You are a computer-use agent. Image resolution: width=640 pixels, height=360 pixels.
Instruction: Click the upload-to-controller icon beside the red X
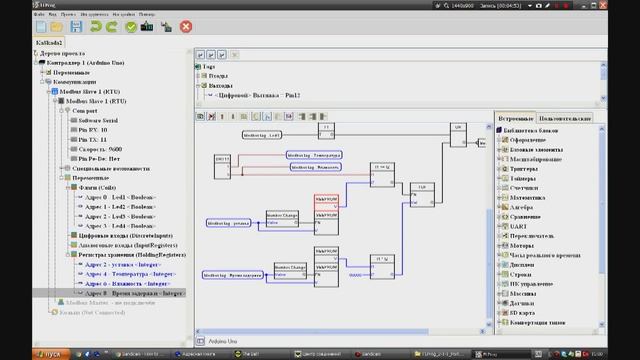tap(166, 27)
